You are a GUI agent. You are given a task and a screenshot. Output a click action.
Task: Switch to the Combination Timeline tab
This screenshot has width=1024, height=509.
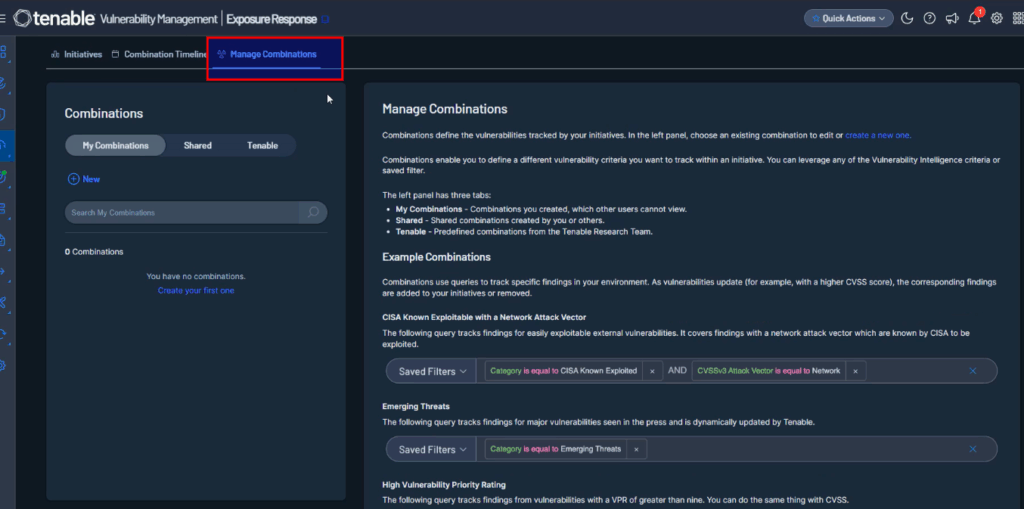coord(160,54)
